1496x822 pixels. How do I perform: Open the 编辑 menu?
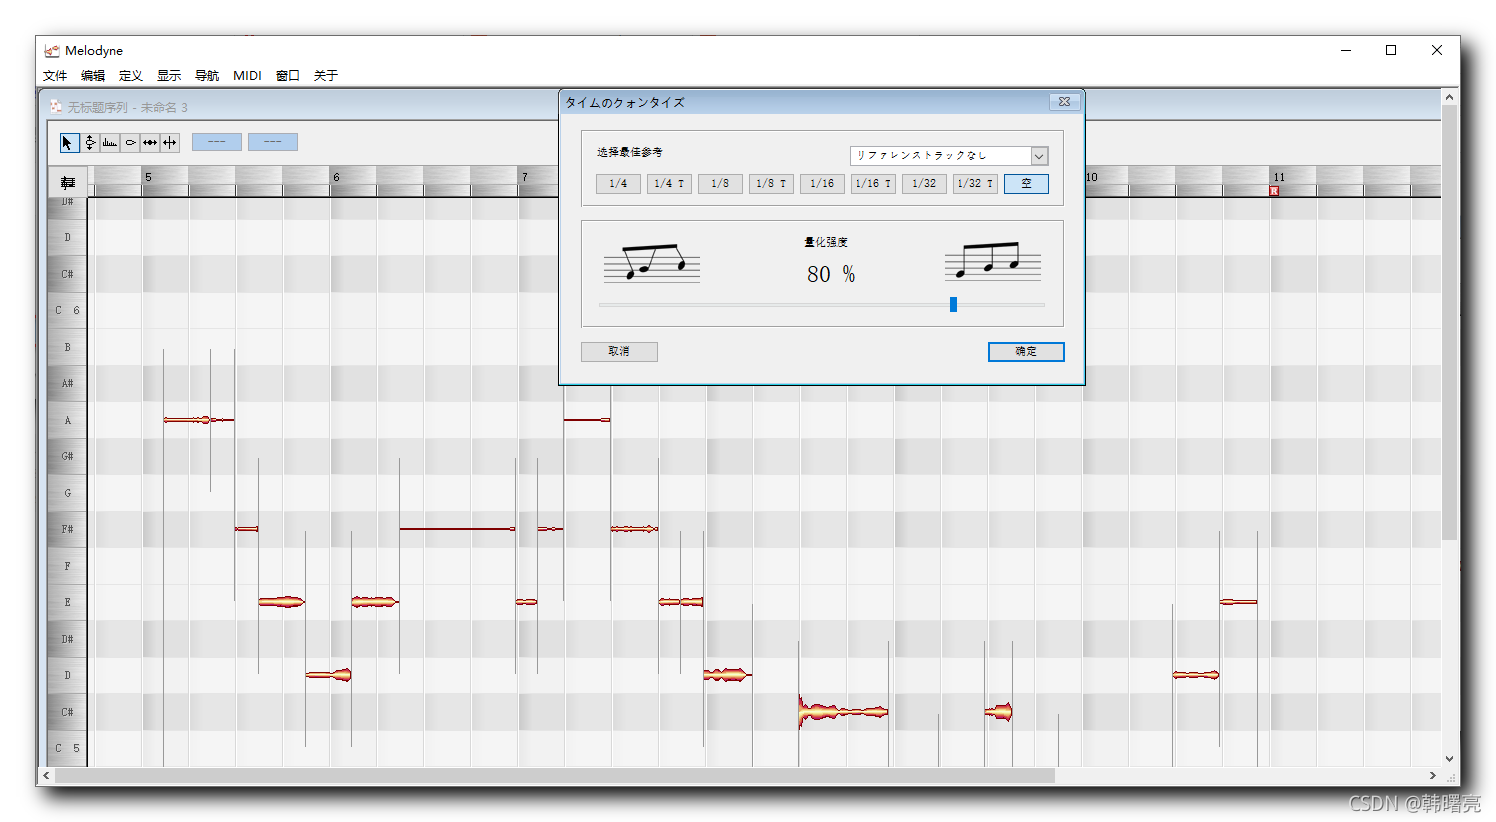click(x=93, y=76)
